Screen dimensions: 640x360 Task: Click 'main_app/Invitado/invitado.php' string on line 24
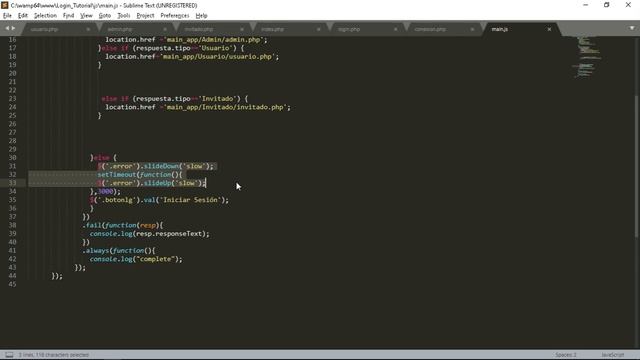point(225,107)
